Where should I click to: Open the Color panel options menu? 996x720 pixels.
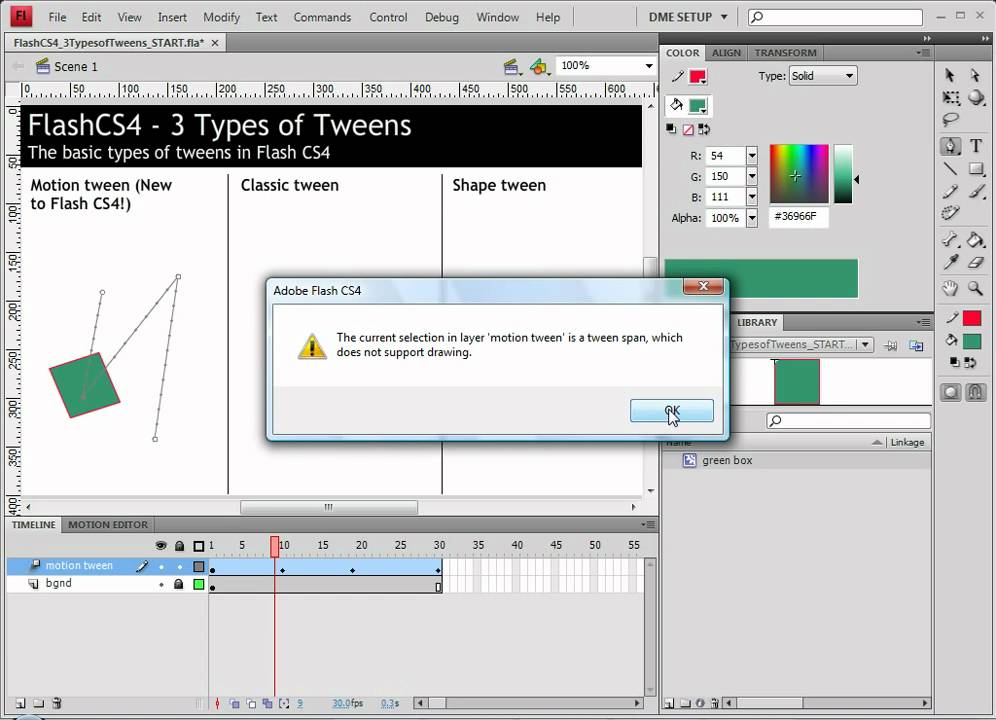[924, 53]
